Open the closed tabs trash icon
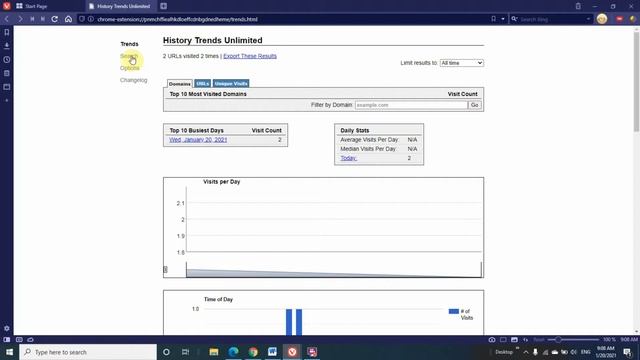This screenshot has width=640, height=360. click(578, 6)
